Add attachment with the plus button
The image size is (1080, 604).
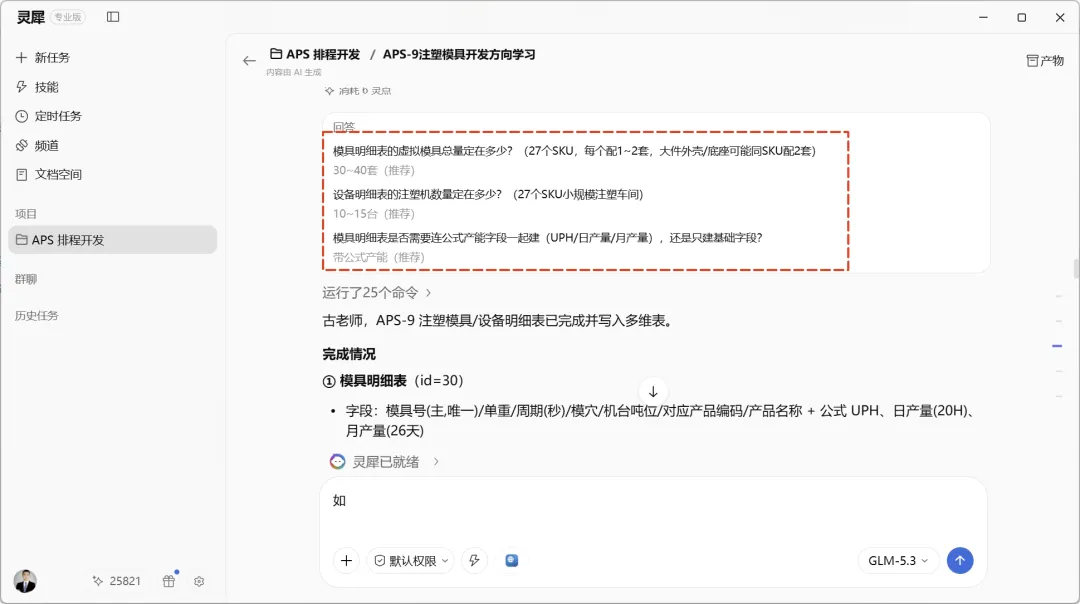tap(346, 561)
